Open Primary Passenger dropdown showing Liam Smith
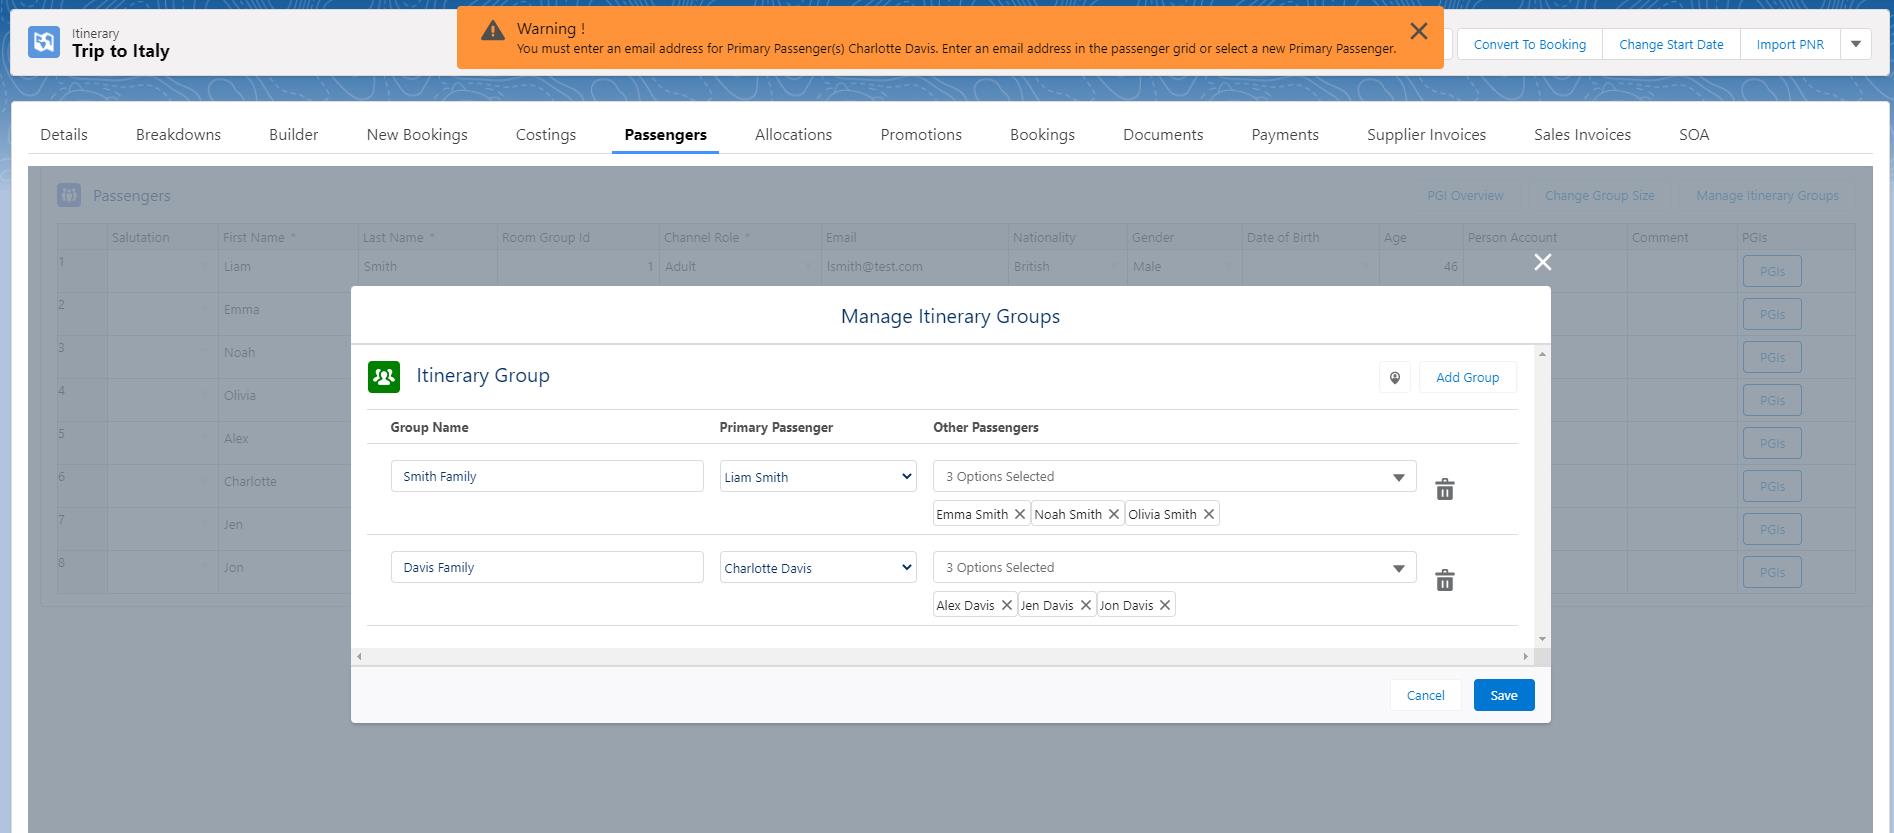1894x833 pixels. click(818, 476)
